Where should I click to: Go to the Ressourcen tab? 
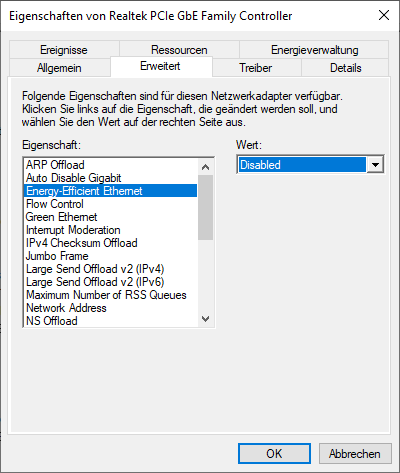pos(179,50)
